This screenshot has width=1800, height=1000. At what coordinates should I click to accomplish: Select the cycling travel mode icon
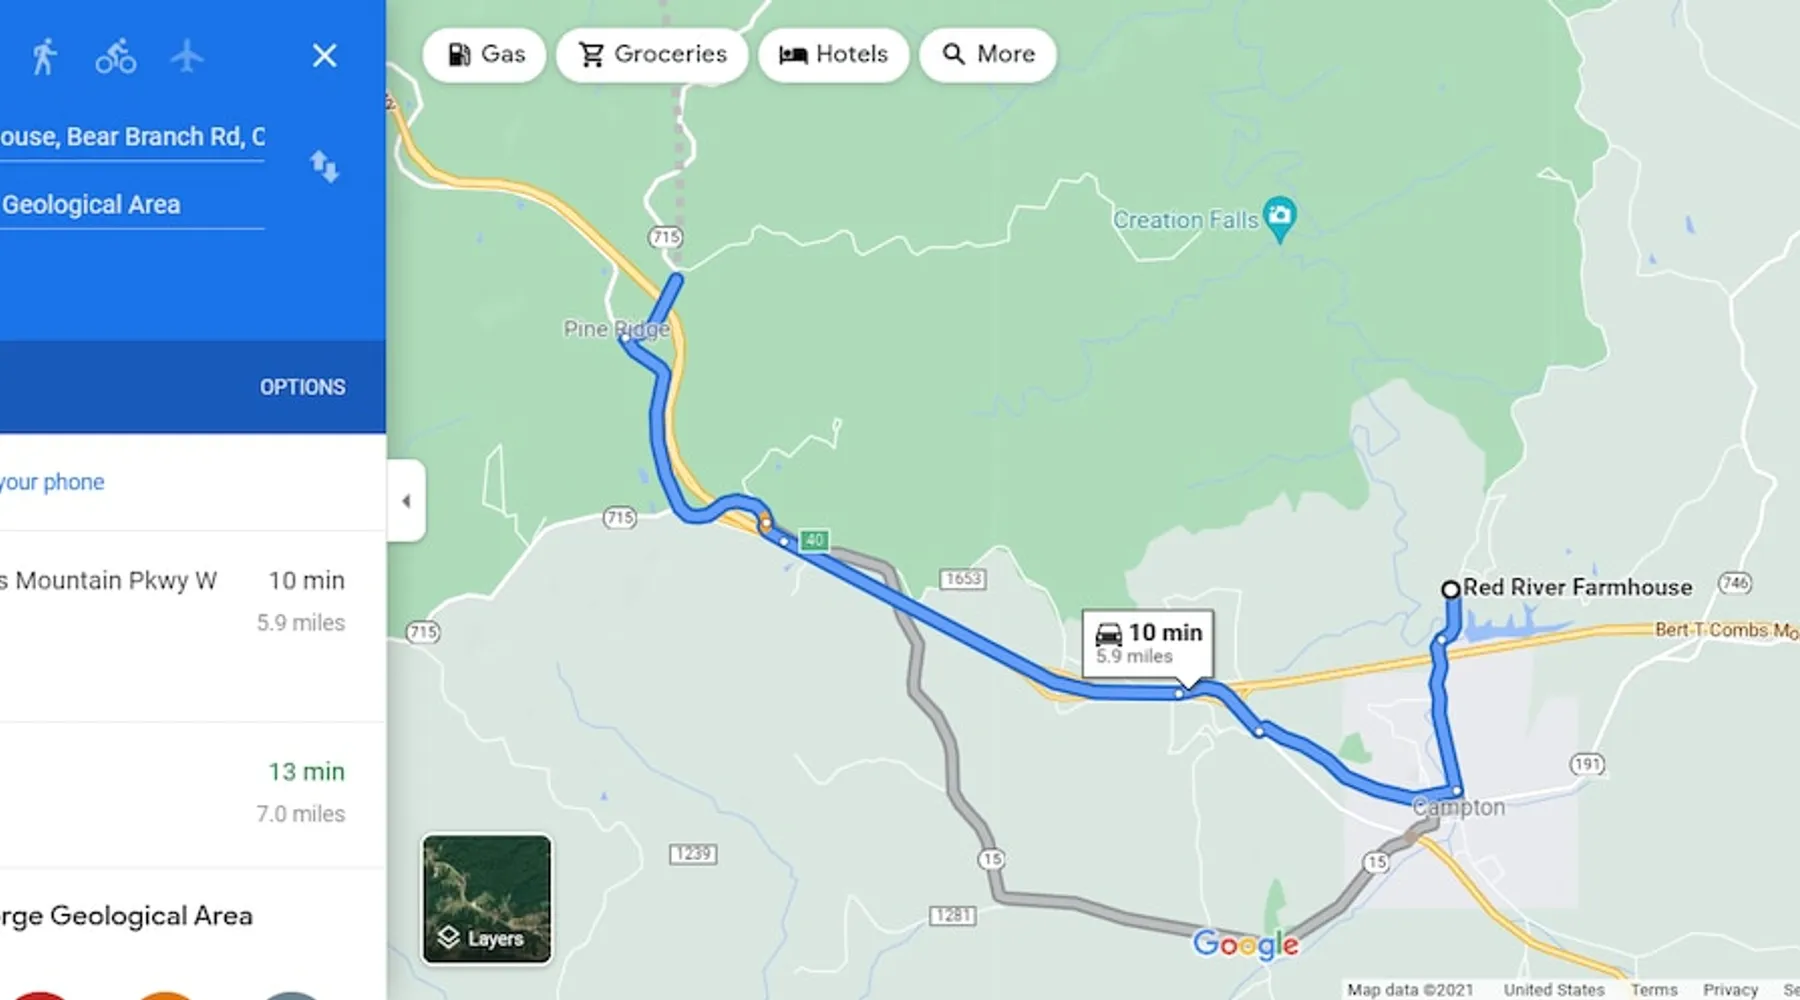point(116,57)
